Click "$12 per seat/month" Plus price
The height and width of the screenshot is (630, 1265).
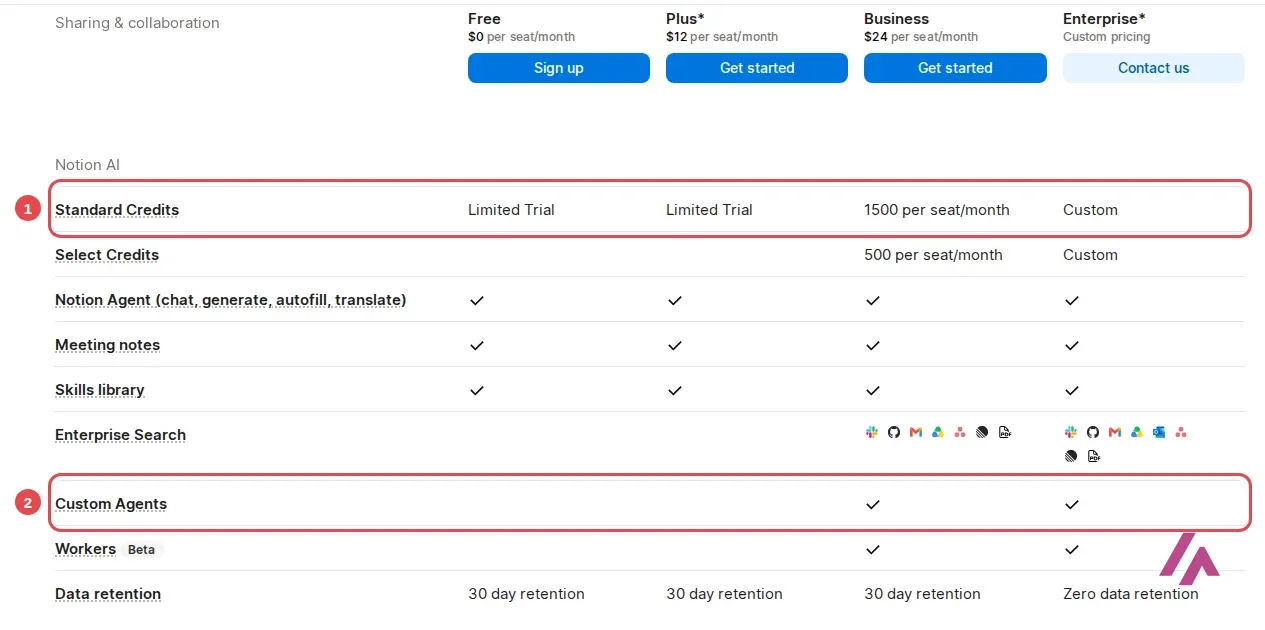click(x=722, y=37)
